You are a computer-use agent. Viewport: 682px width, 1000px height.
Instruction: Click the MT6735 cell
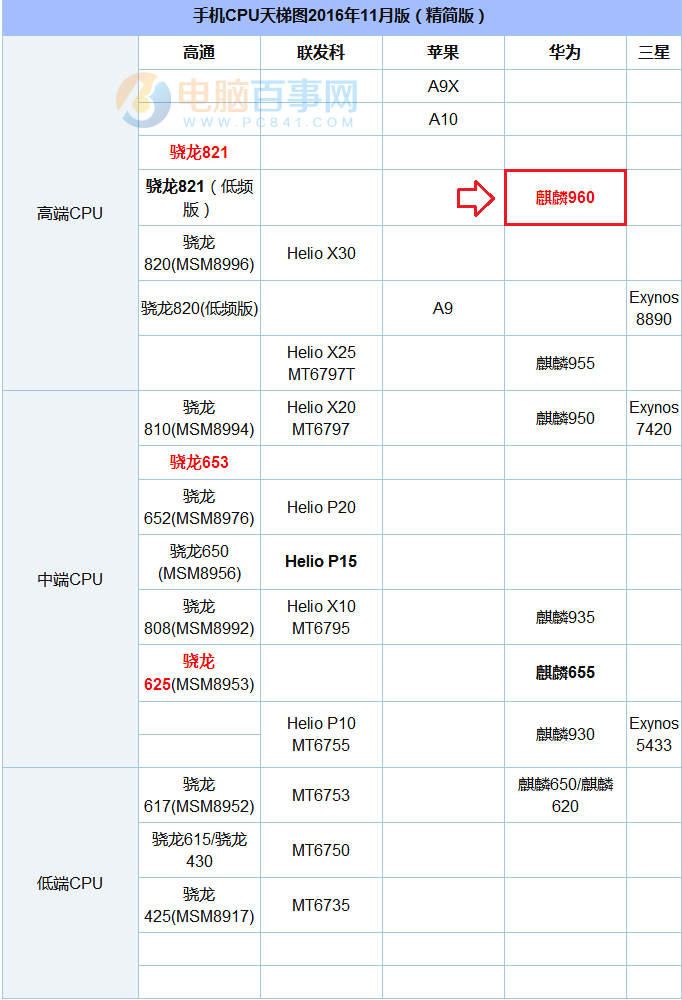[321, 905]
